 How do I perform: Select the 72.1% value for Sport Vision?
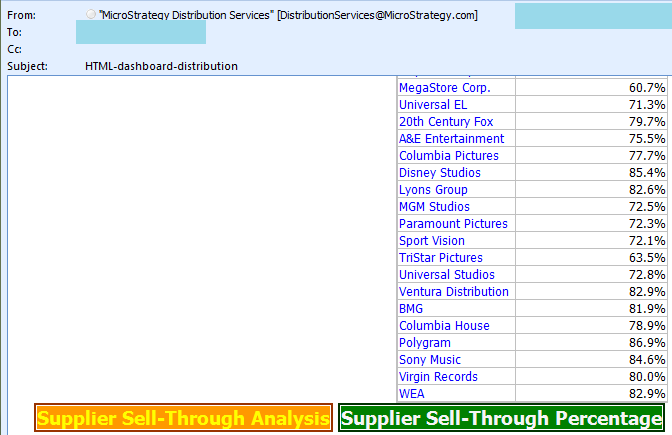click(x=647, y=241)
